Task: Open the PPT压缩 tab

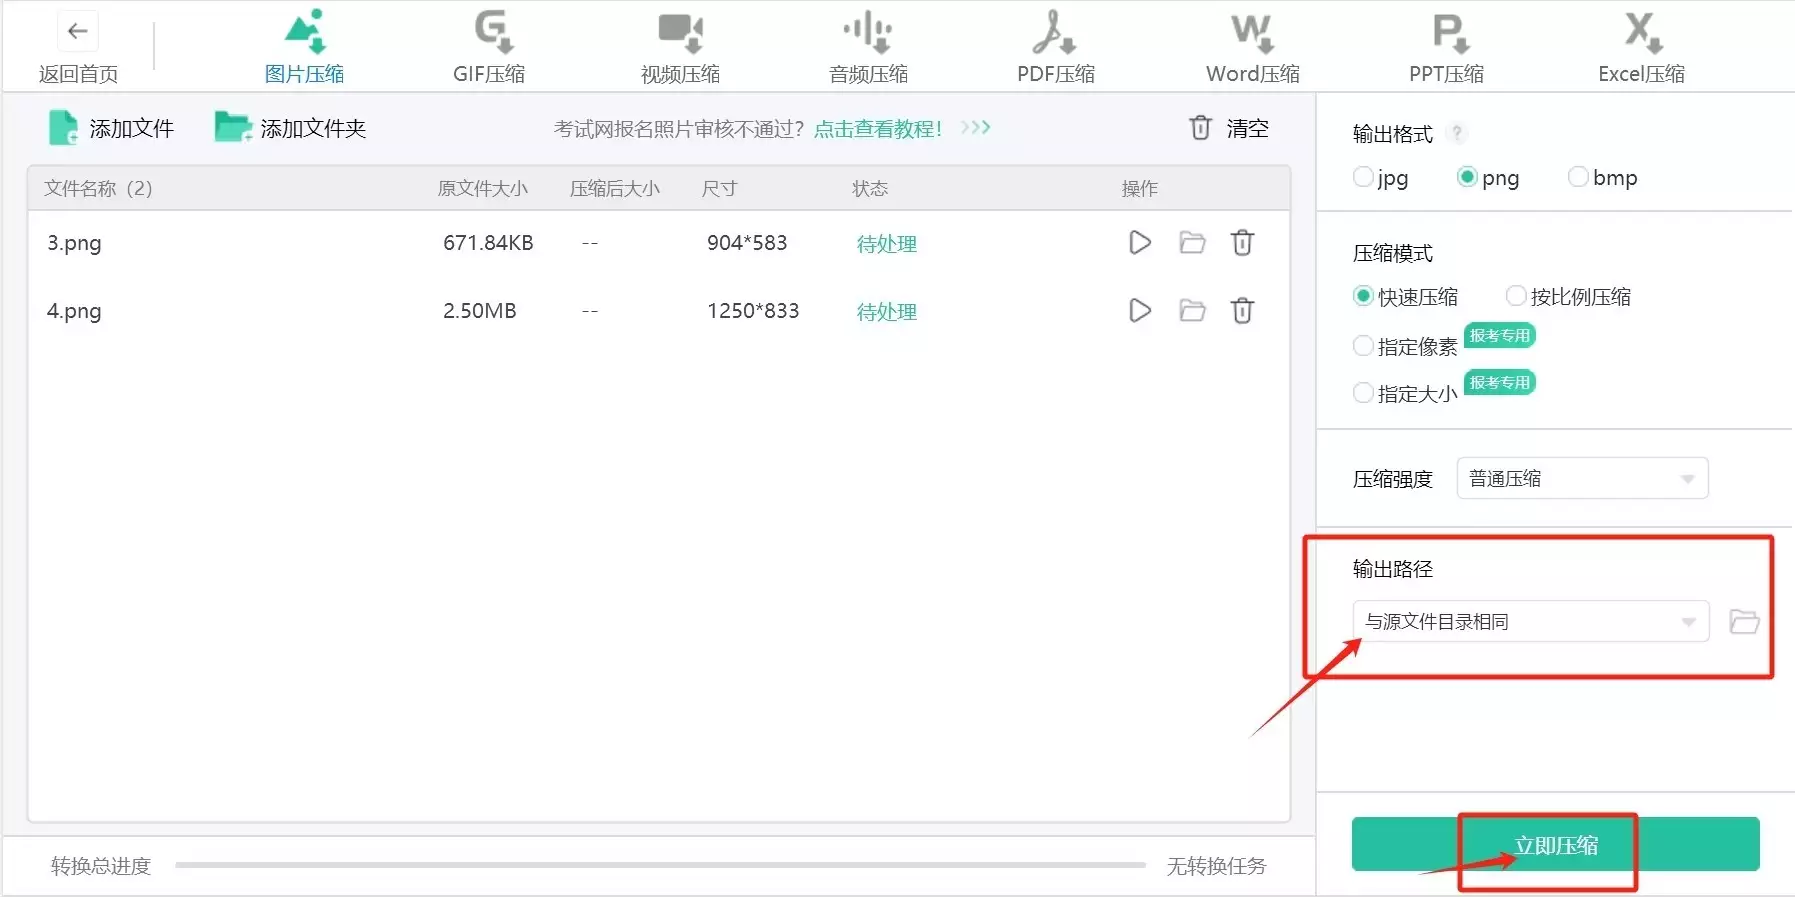Action: [x=1446, y=47]
